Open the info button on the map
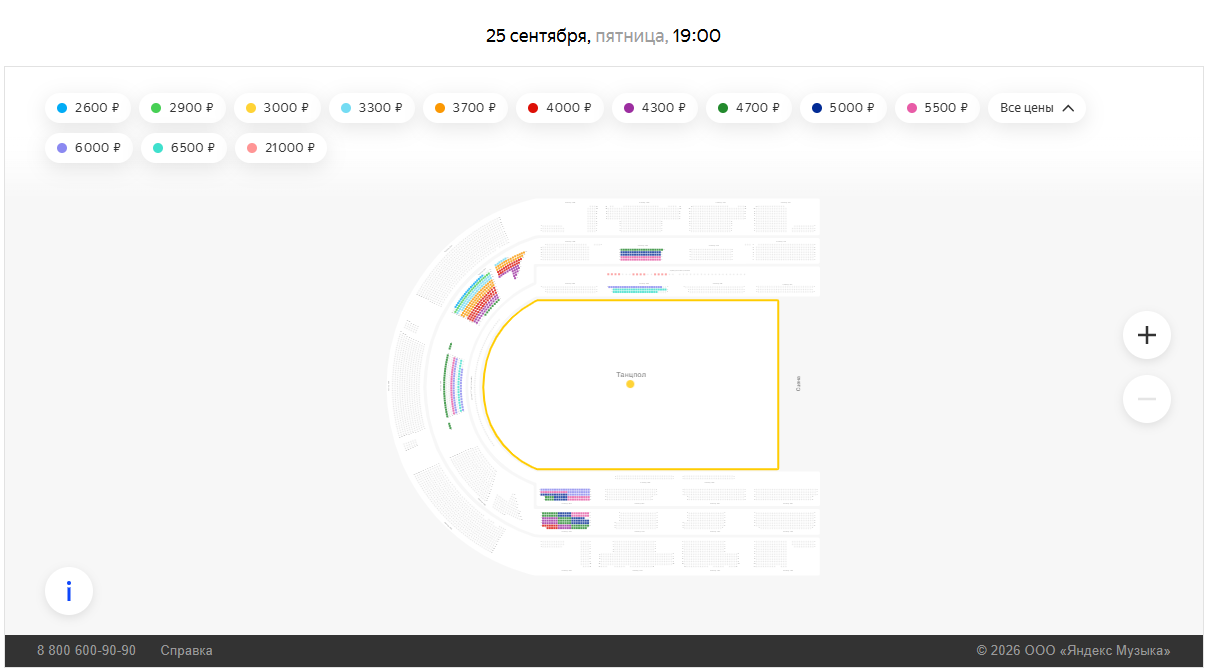Viewport: 1207px width, 670px height. 69,592
